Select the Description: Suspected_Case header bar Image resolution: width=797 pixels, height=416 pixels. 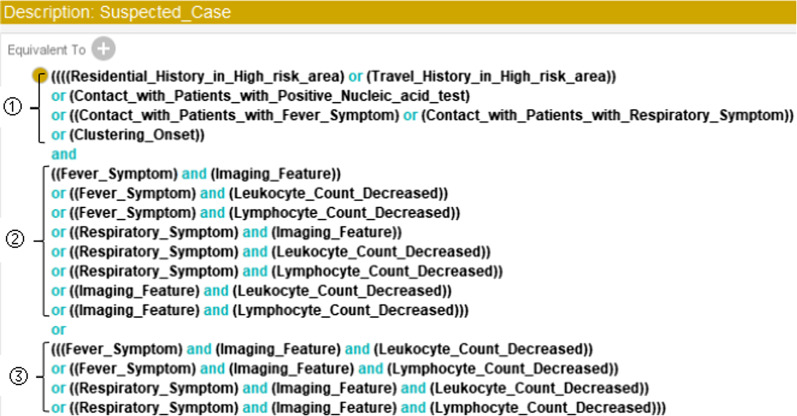[x=398, y=12]
